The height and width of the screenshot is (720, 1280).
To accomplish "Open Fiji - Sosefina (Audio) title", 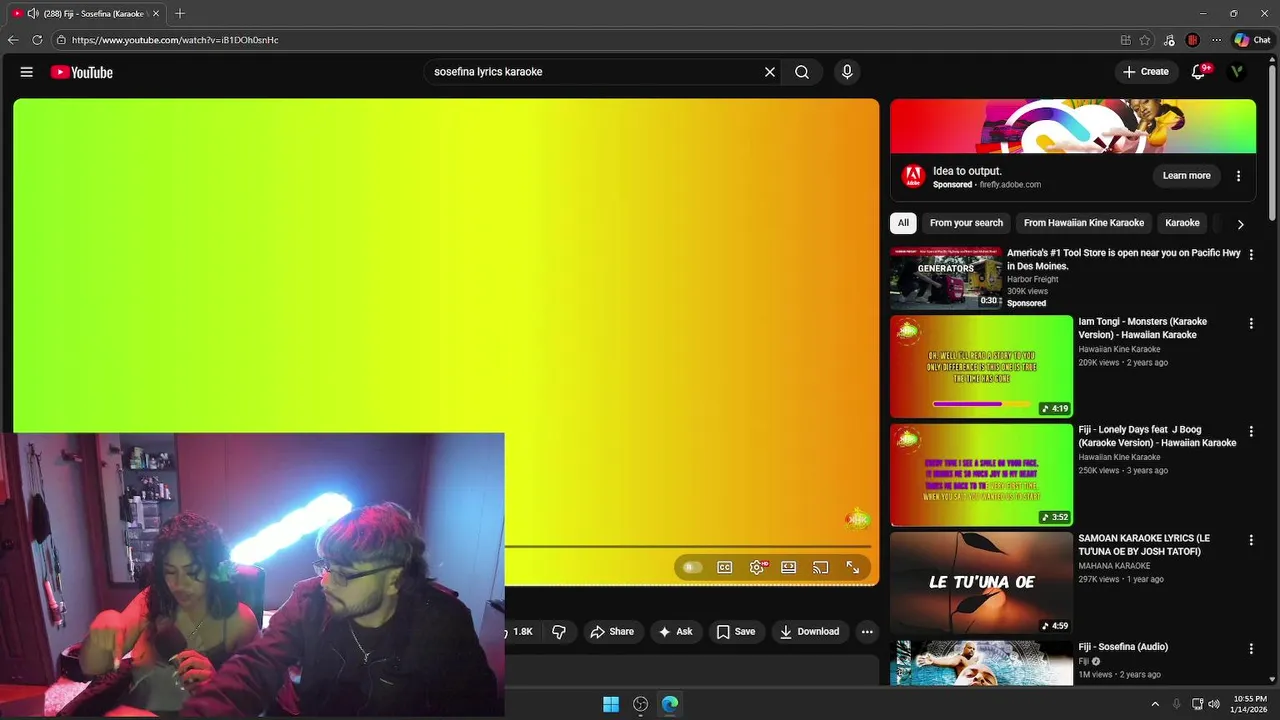I will [1123, 647].
